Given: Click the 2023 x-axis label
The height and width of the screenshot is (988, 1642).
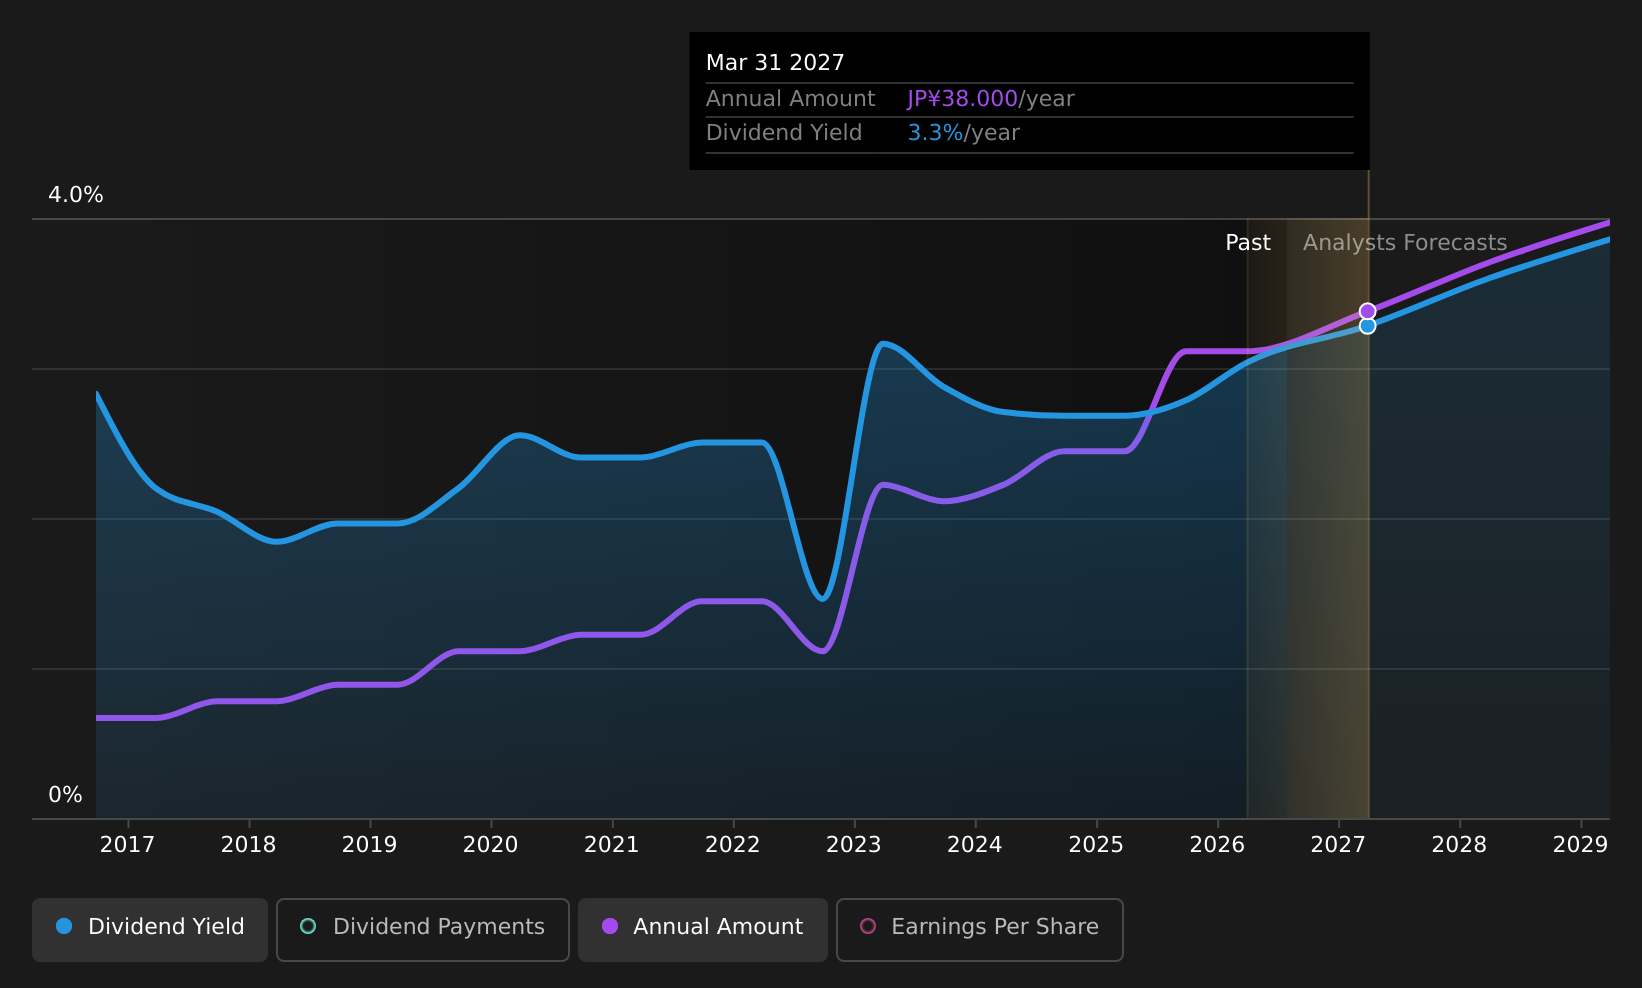Looking at the screenshot, I should pos(853,845).
